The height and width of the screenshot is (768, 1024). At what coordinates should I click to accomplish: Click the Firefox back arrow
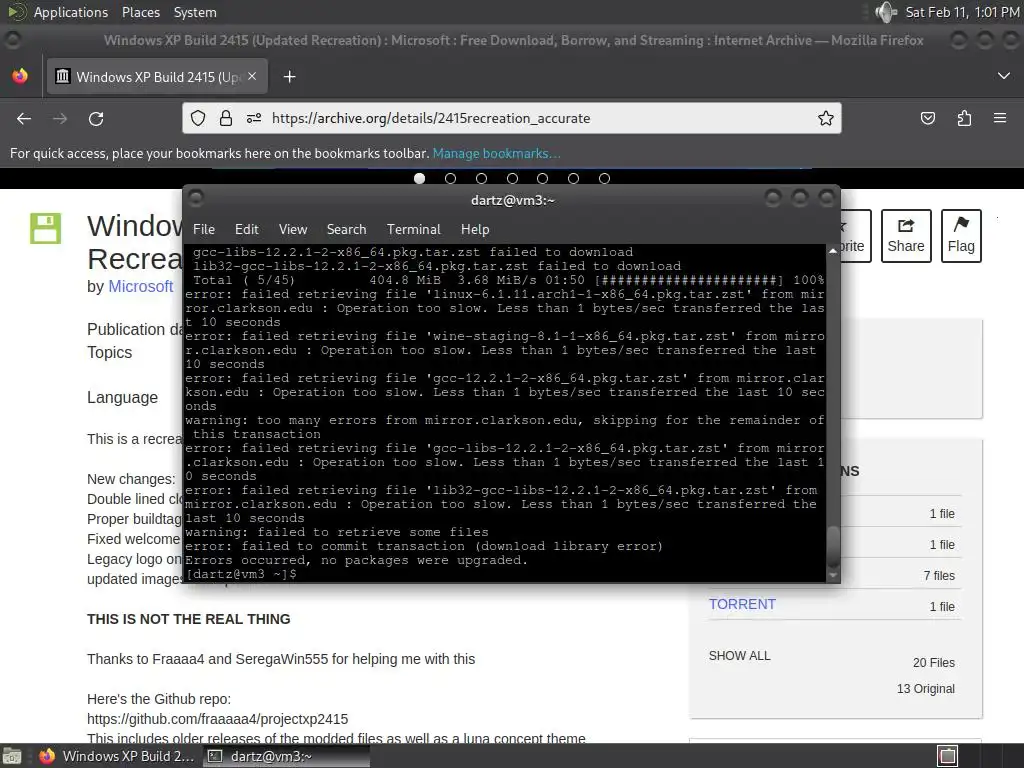[24, 118]
